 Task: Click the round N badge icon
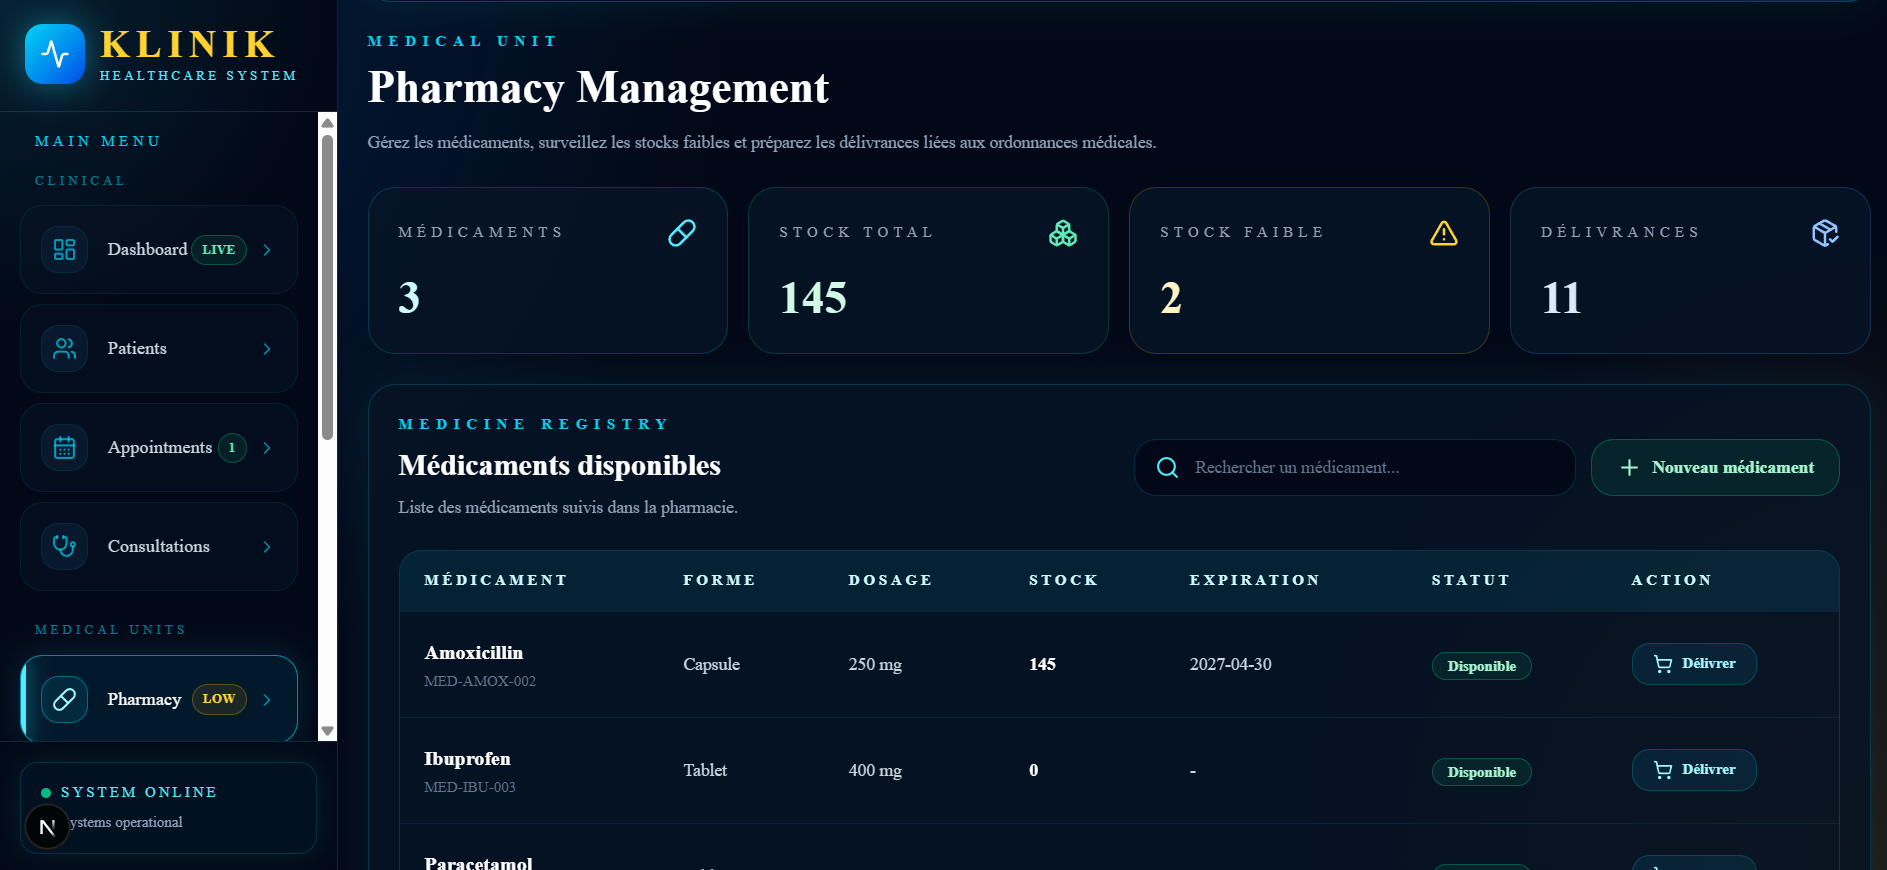[47, 827]
